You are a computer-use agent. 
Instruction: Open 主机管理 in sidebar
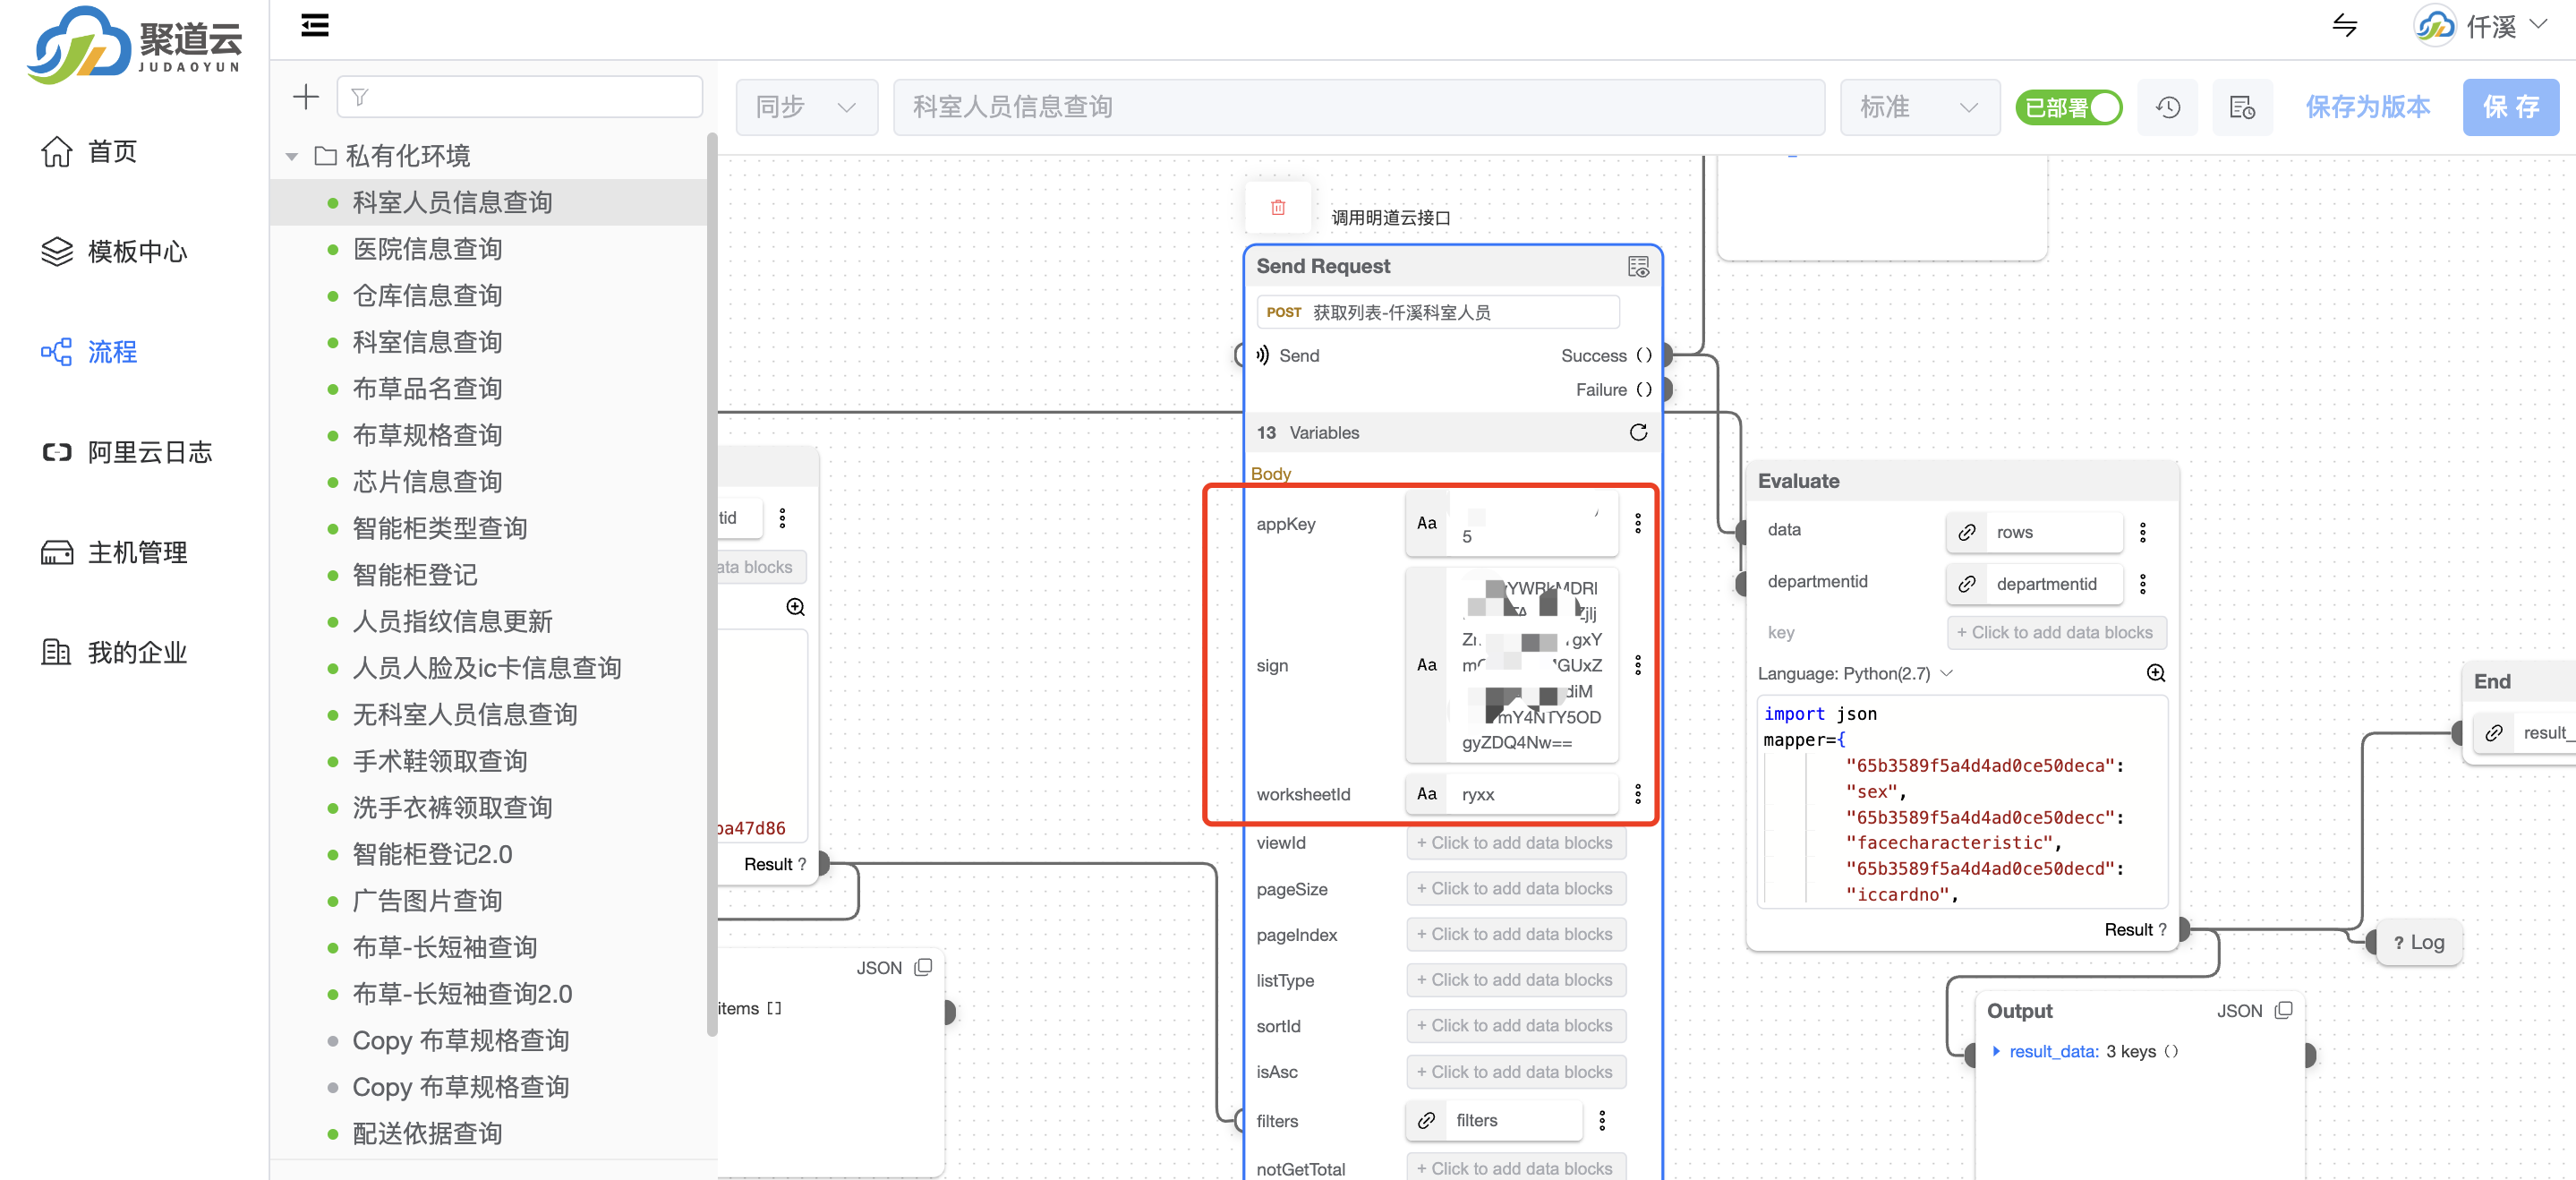115,552
